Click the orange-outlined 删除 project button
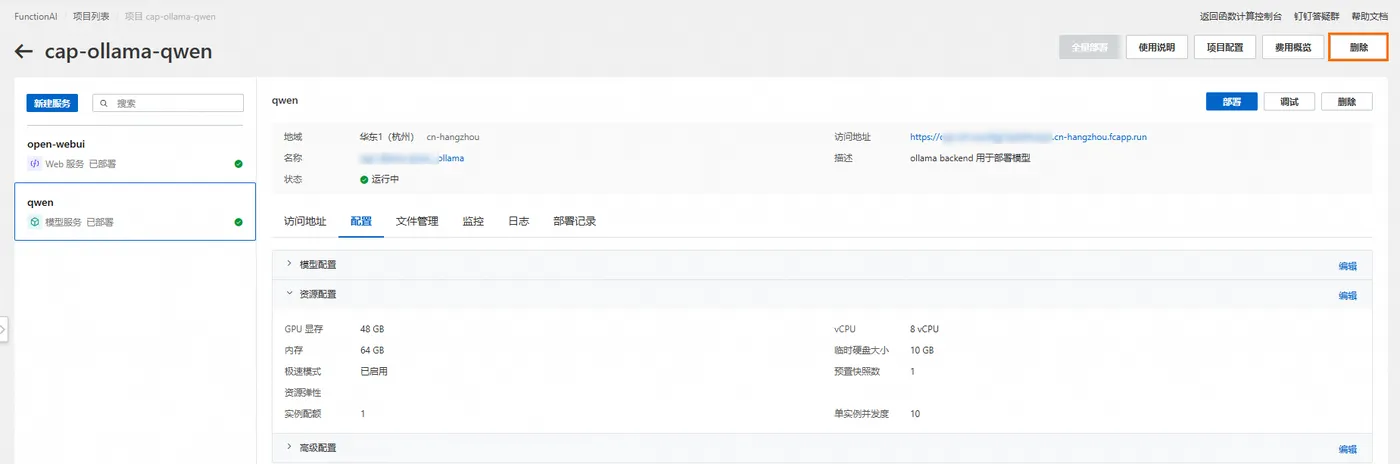The width and height of the screenshot is (1400, 464). tap(1358, 47)
